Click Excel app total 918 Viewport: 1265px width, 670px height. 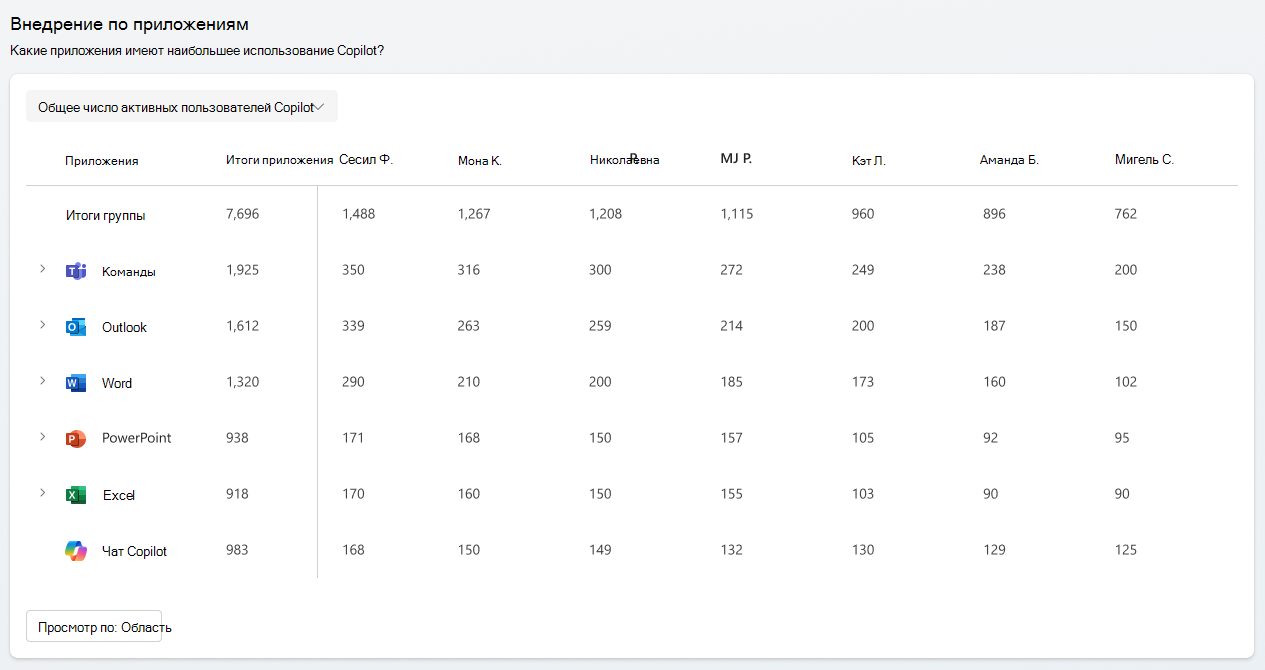tap(237, 494)
